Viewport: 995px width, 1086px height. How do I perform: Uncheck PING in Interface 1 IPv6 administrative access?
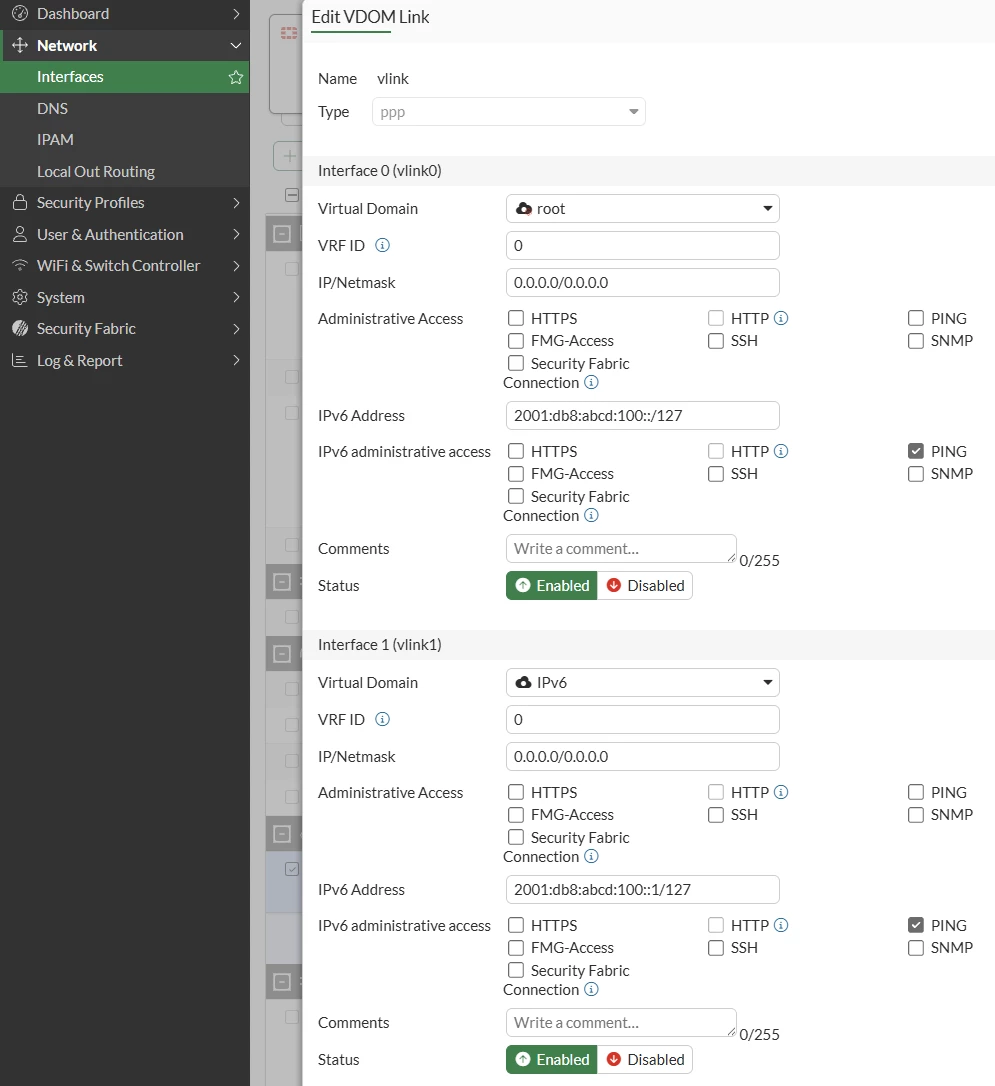pyautogui.click(x=916, y=925)
